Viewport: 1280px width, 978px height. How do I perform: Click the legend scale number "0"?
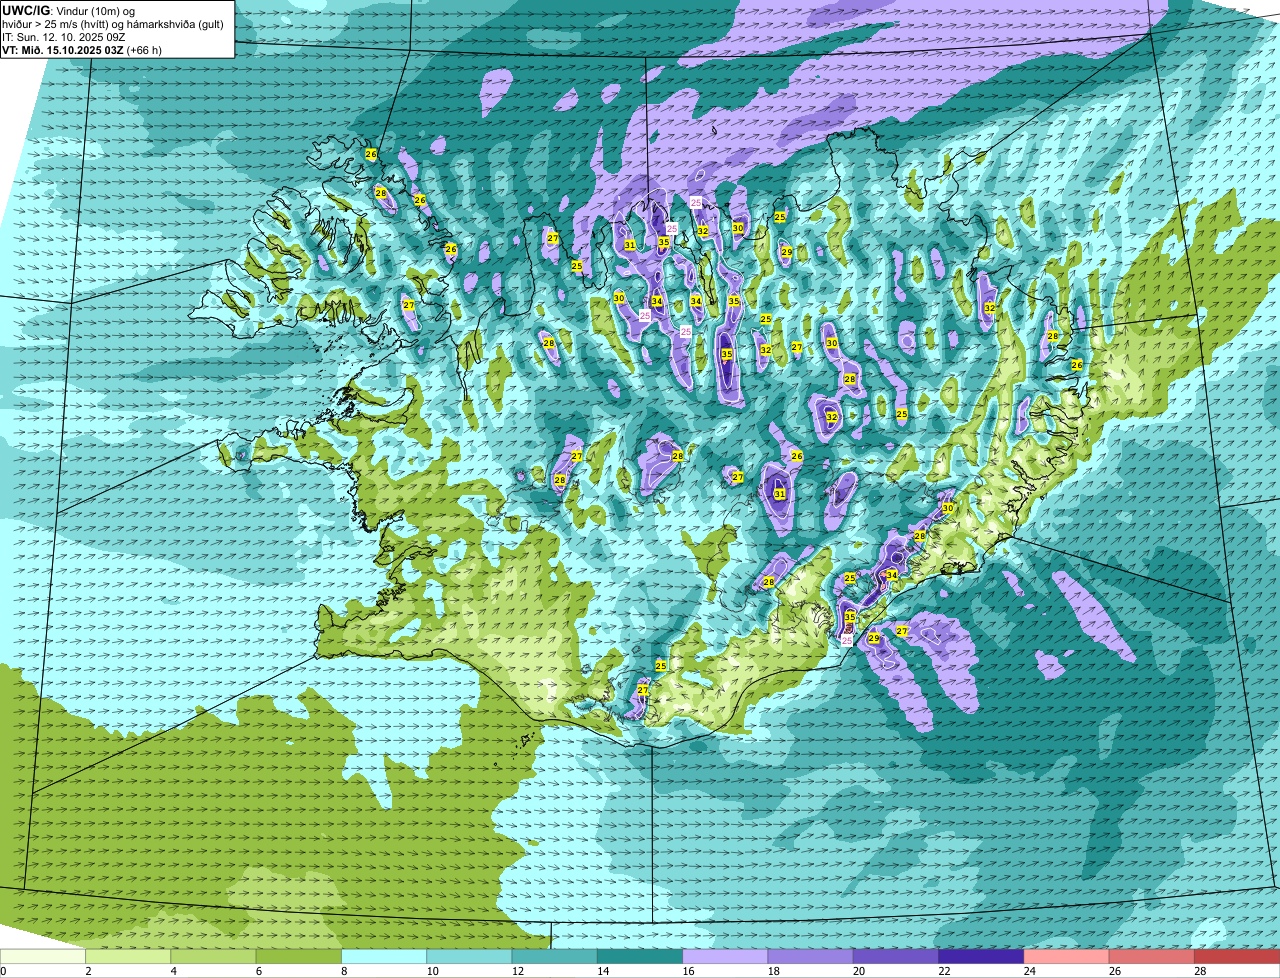(x=3, y=970)
